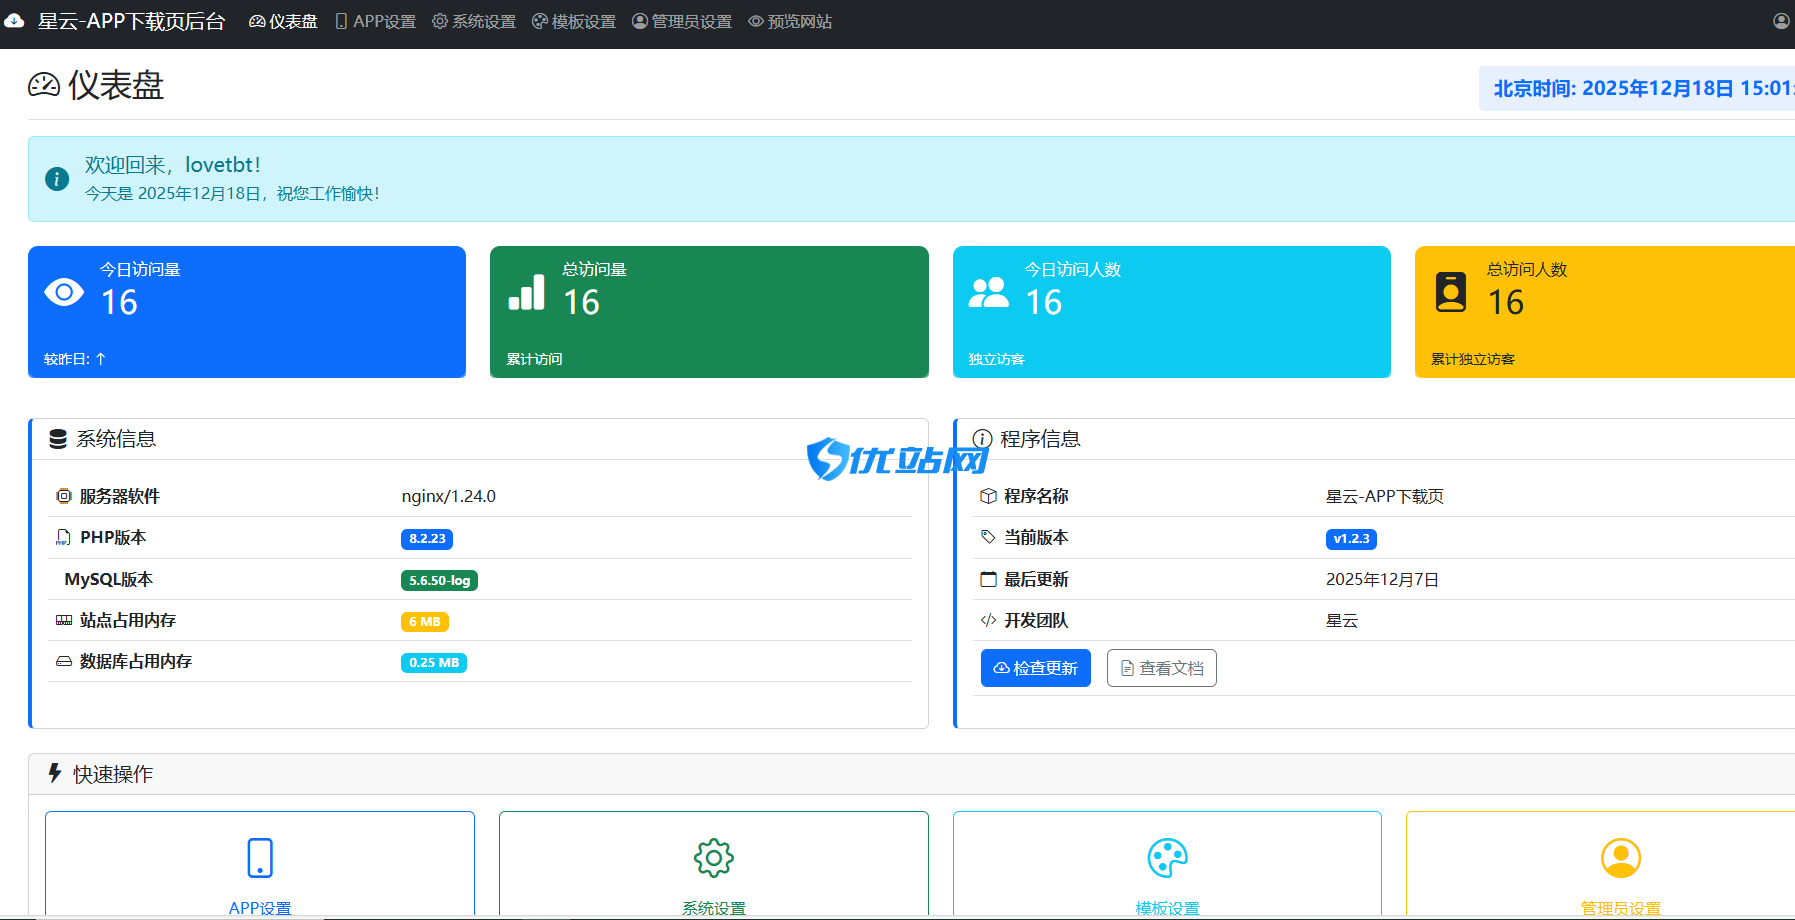The height and width of the screenshot is (920, 1795).
Task: Click the bar chart icon on 总访问量 card
Action: coord(526,292)
